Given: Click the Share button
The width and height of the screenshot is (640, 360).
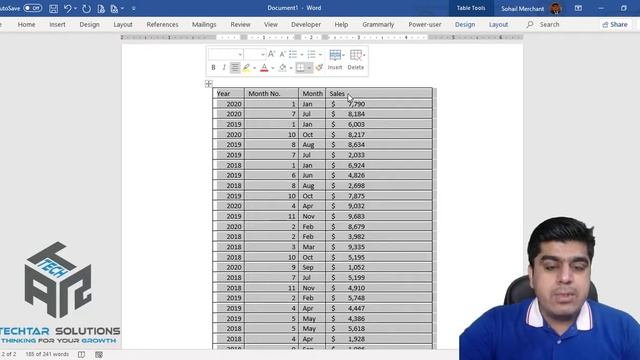Looking at the screenshot, I should click(x=615, y=24).
